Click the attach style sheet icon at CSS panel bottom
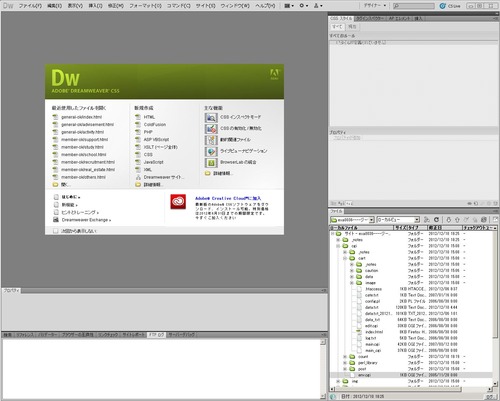Viewport: 500px width, 401px height. 469,203
